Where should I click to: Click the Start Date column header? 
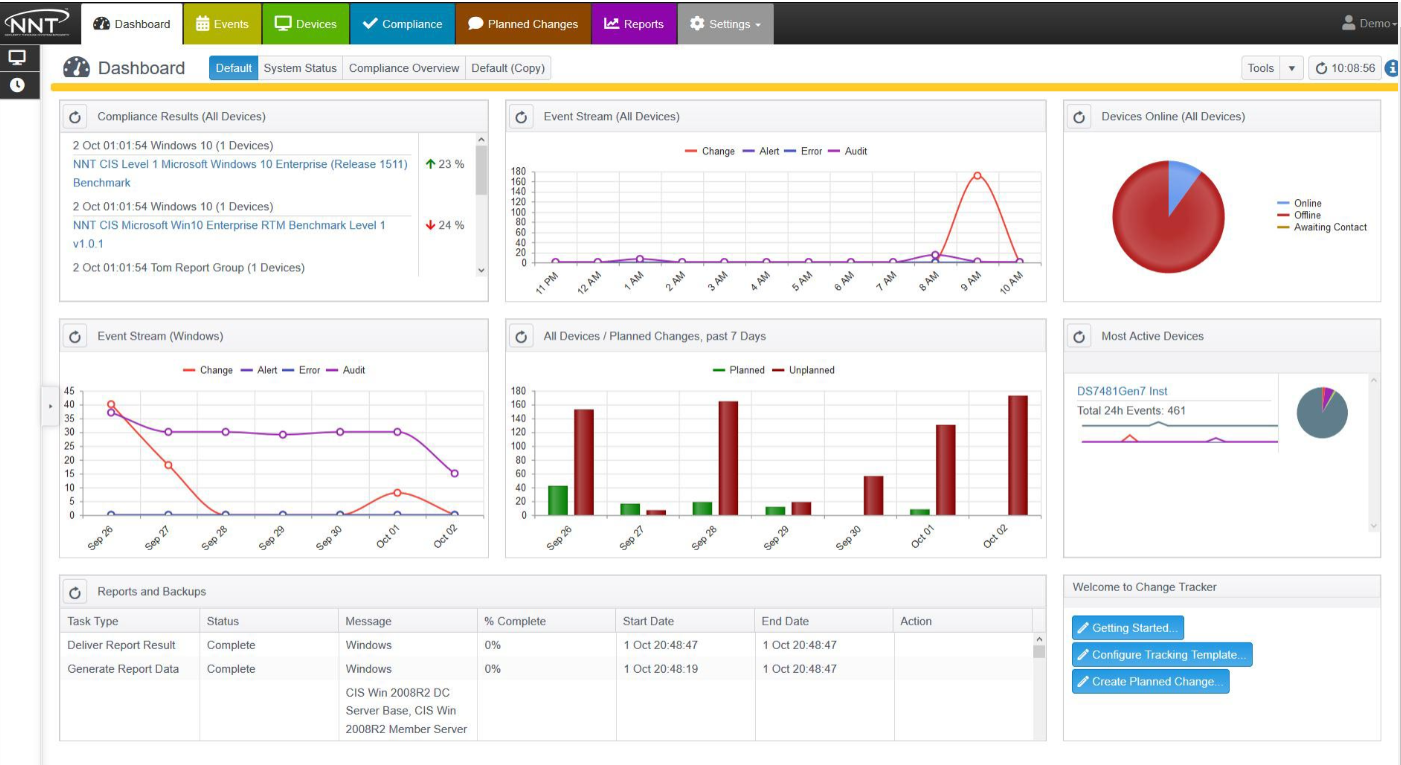click(x=685, y=621)
